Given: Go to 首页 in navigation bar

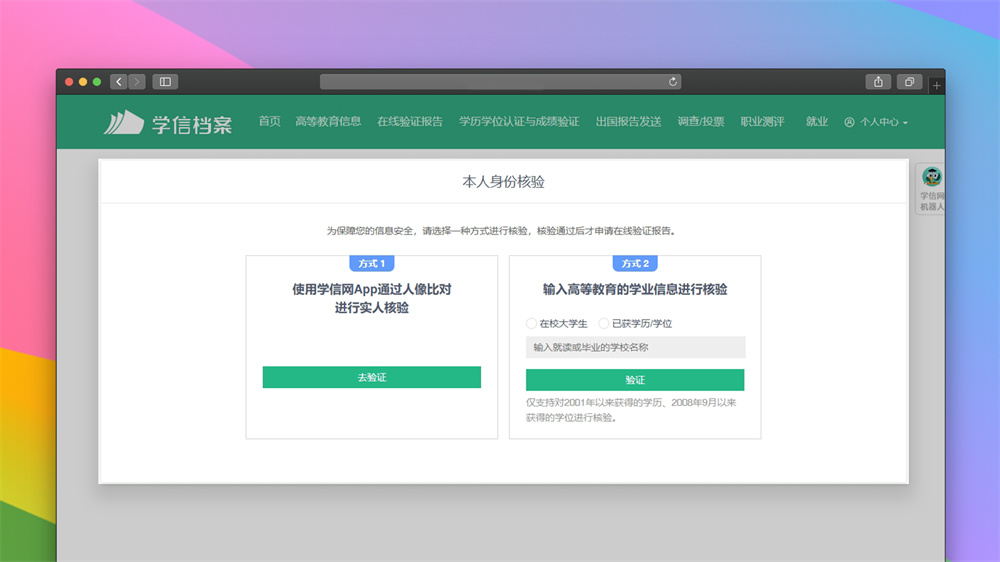Looking at the screenshot, I should coord(270,122).
